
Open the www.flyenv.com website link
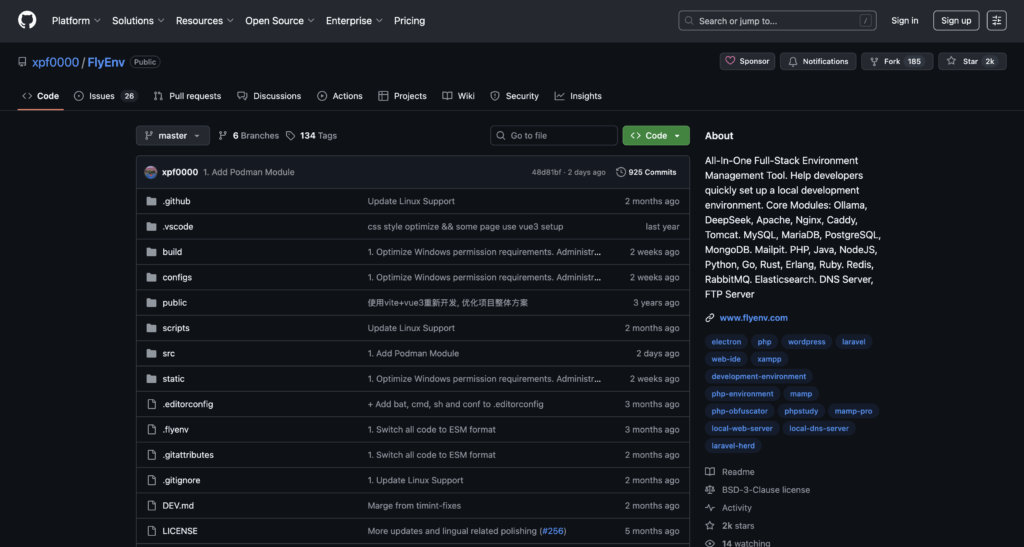tap(754, 318)
